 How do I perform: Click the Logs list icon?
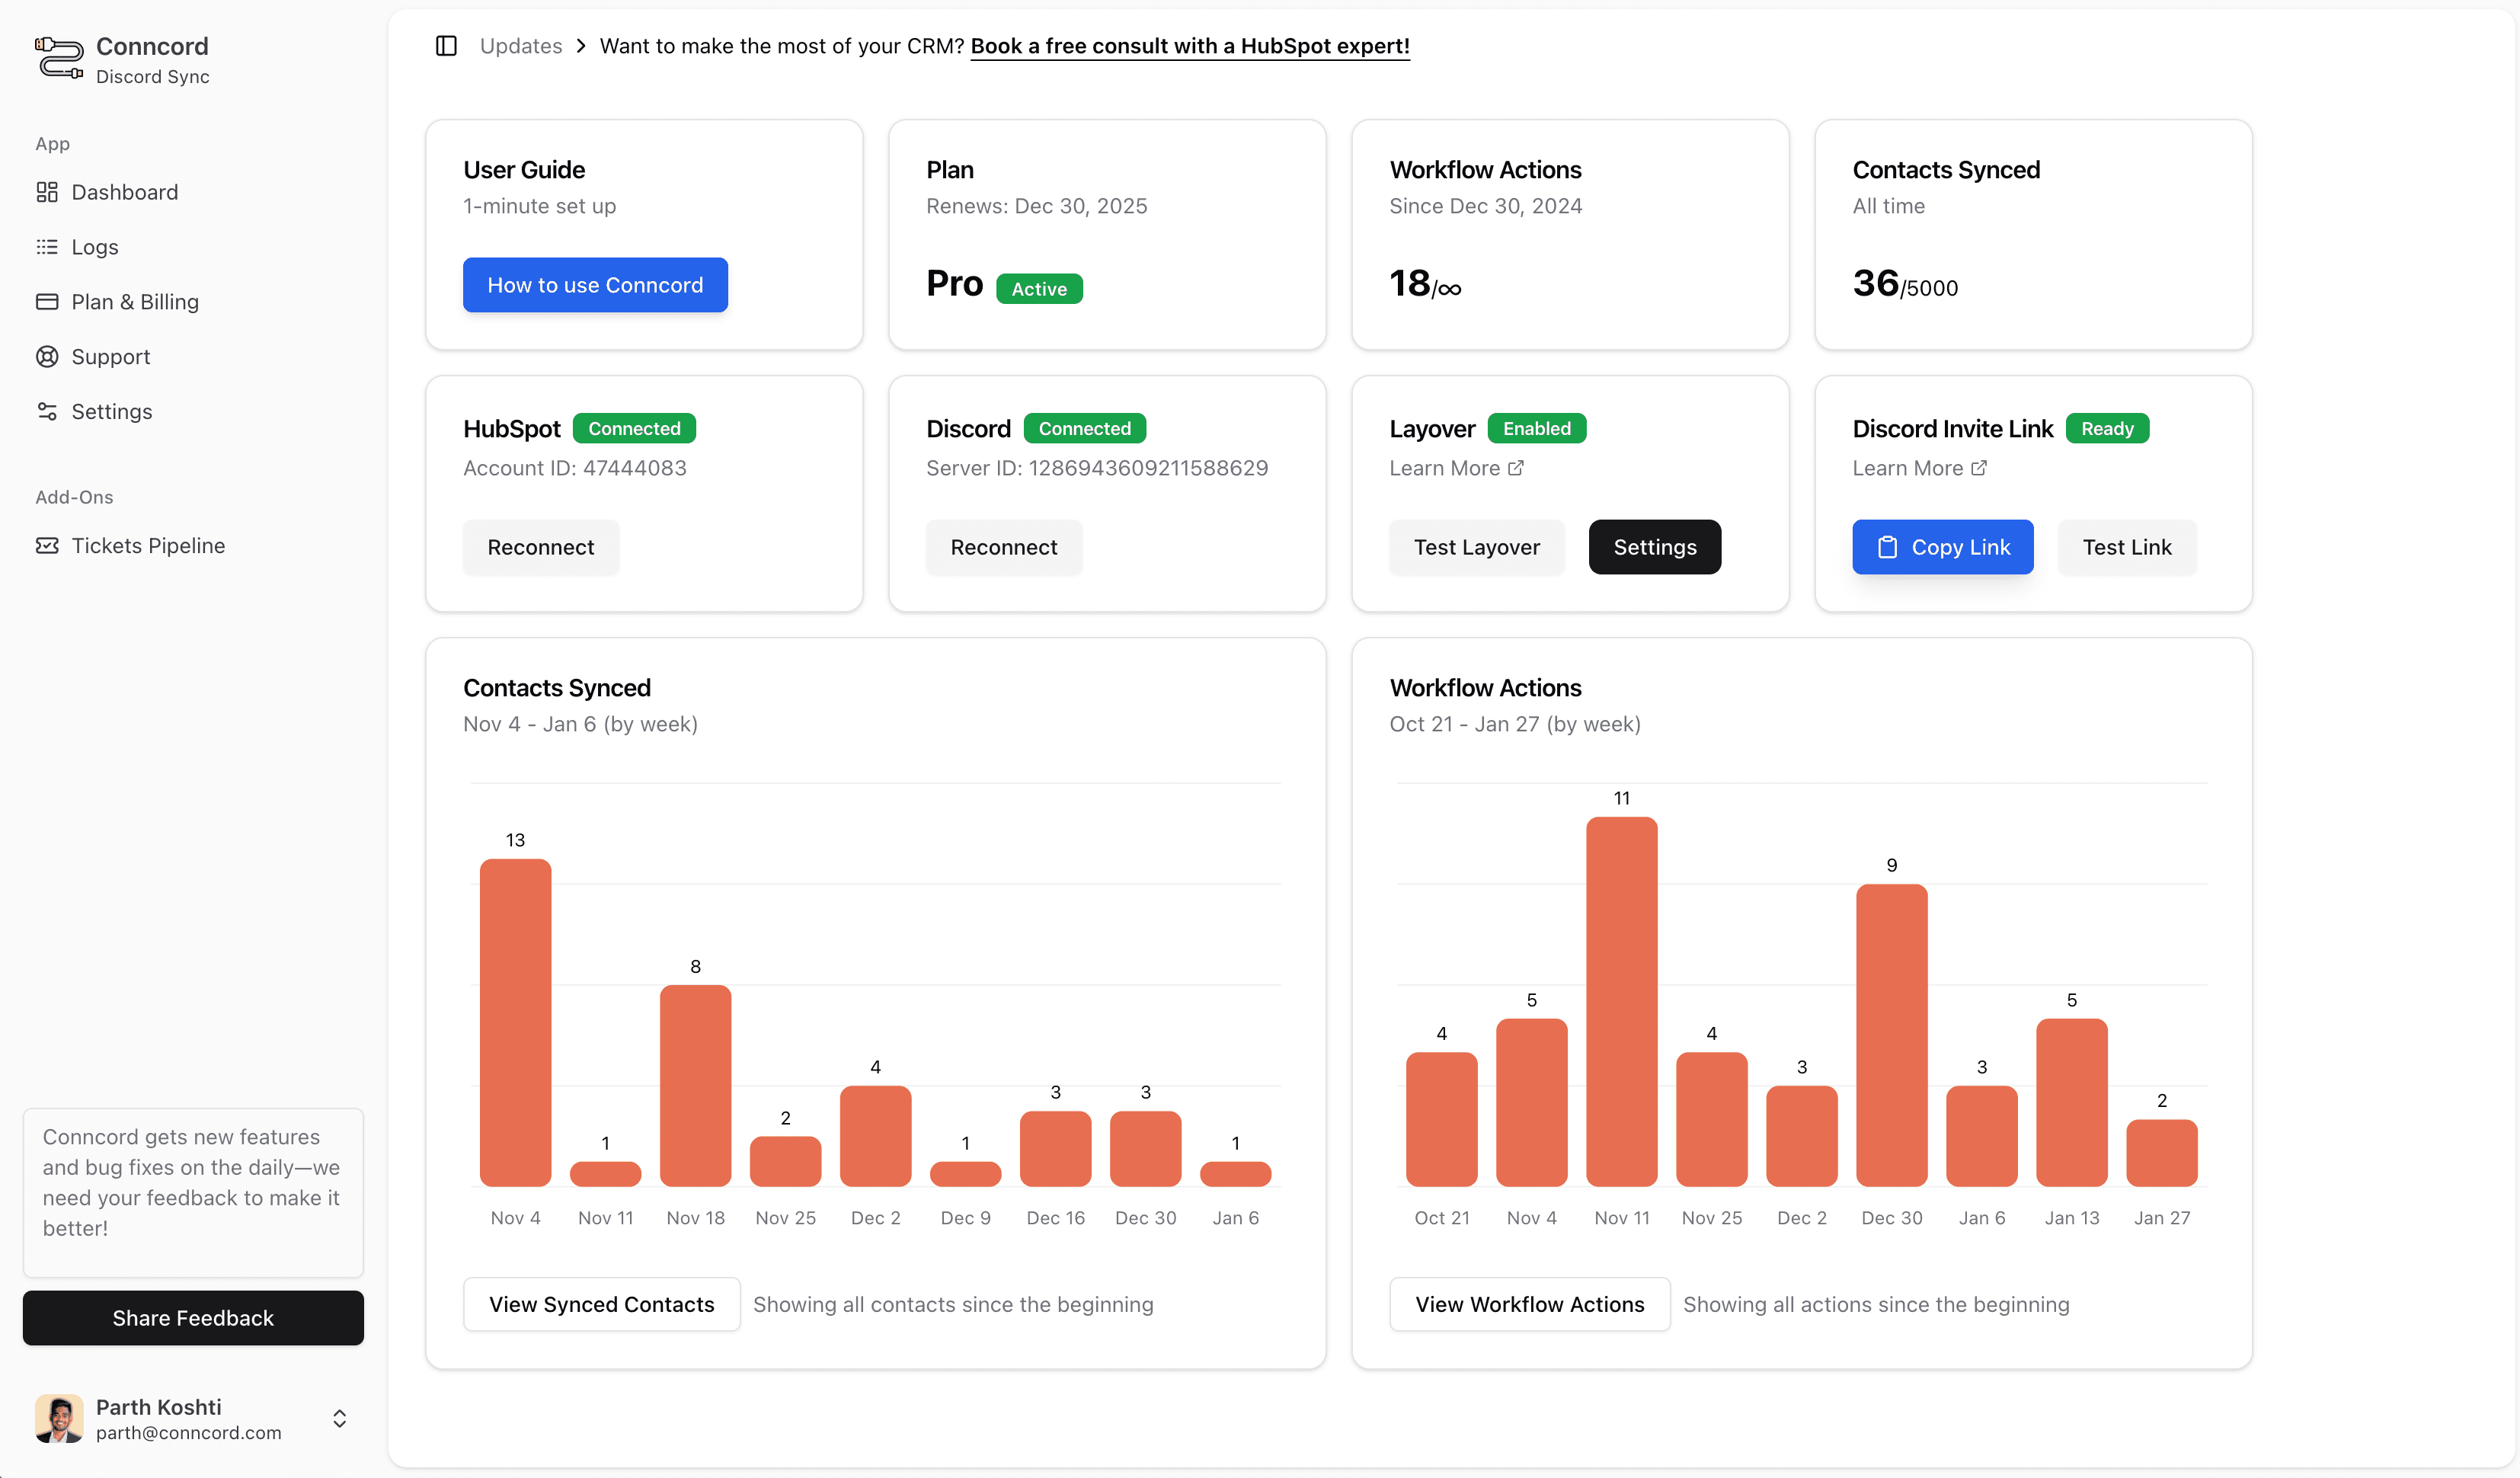(47, 247)
